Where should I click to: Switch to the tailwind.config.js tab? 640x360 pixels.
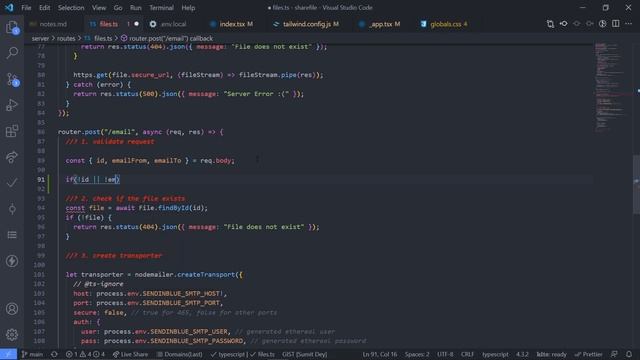tap(306, 24)
